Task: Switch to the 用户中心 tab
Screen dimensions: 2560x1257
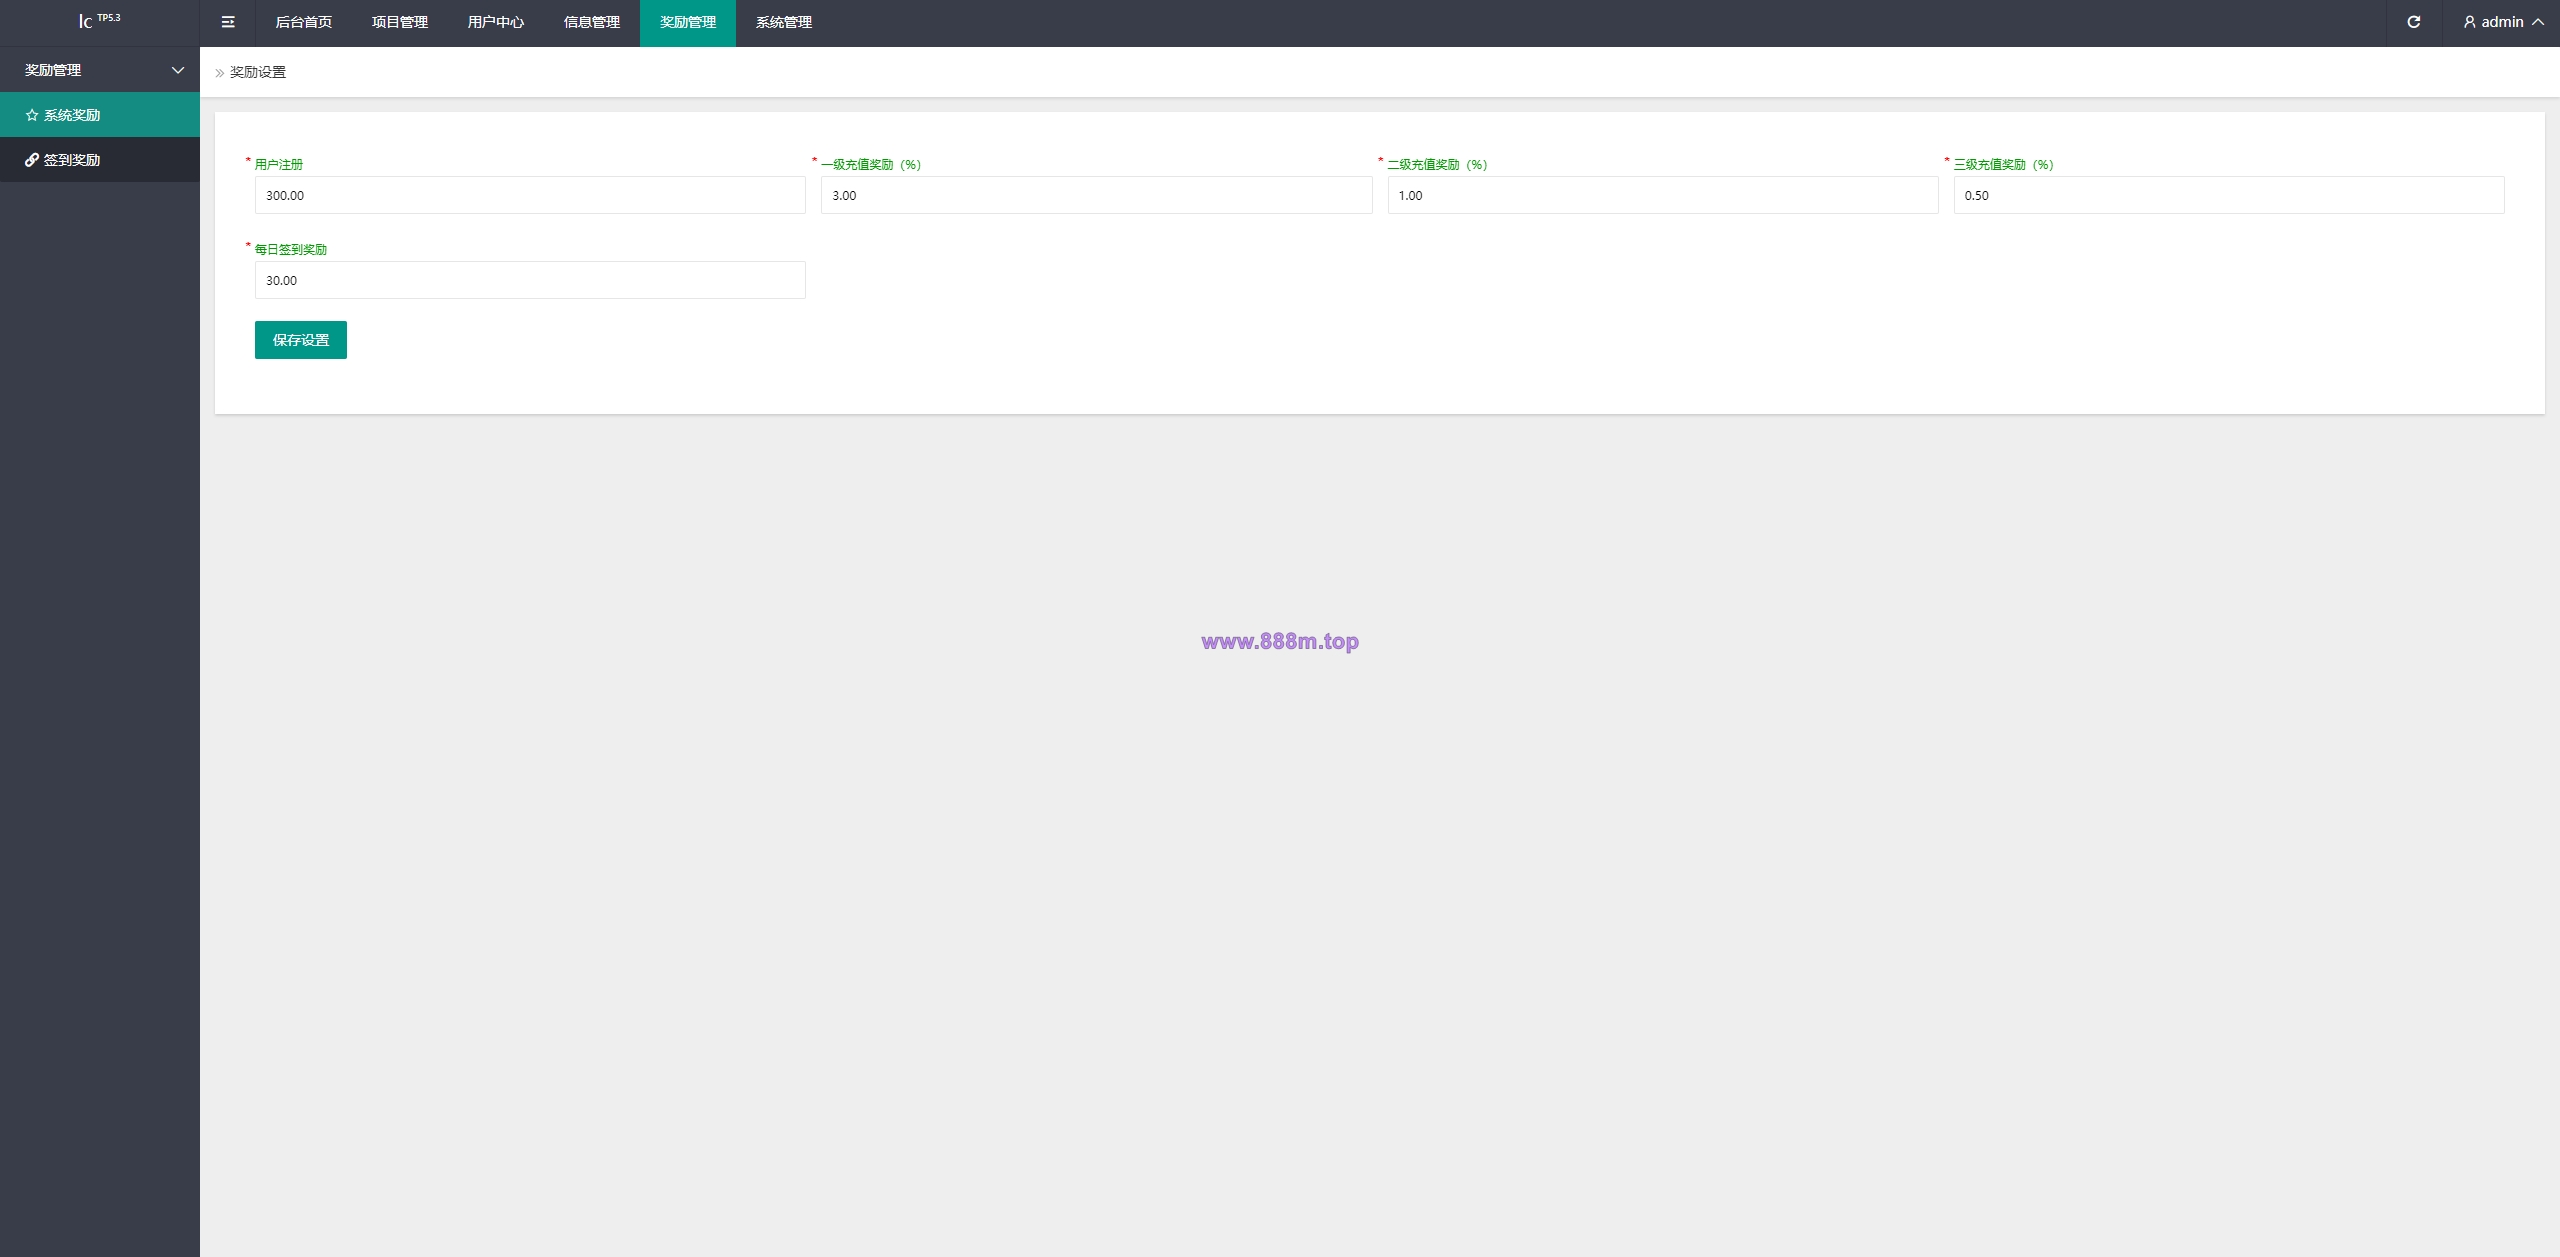Action: [496, 22]
